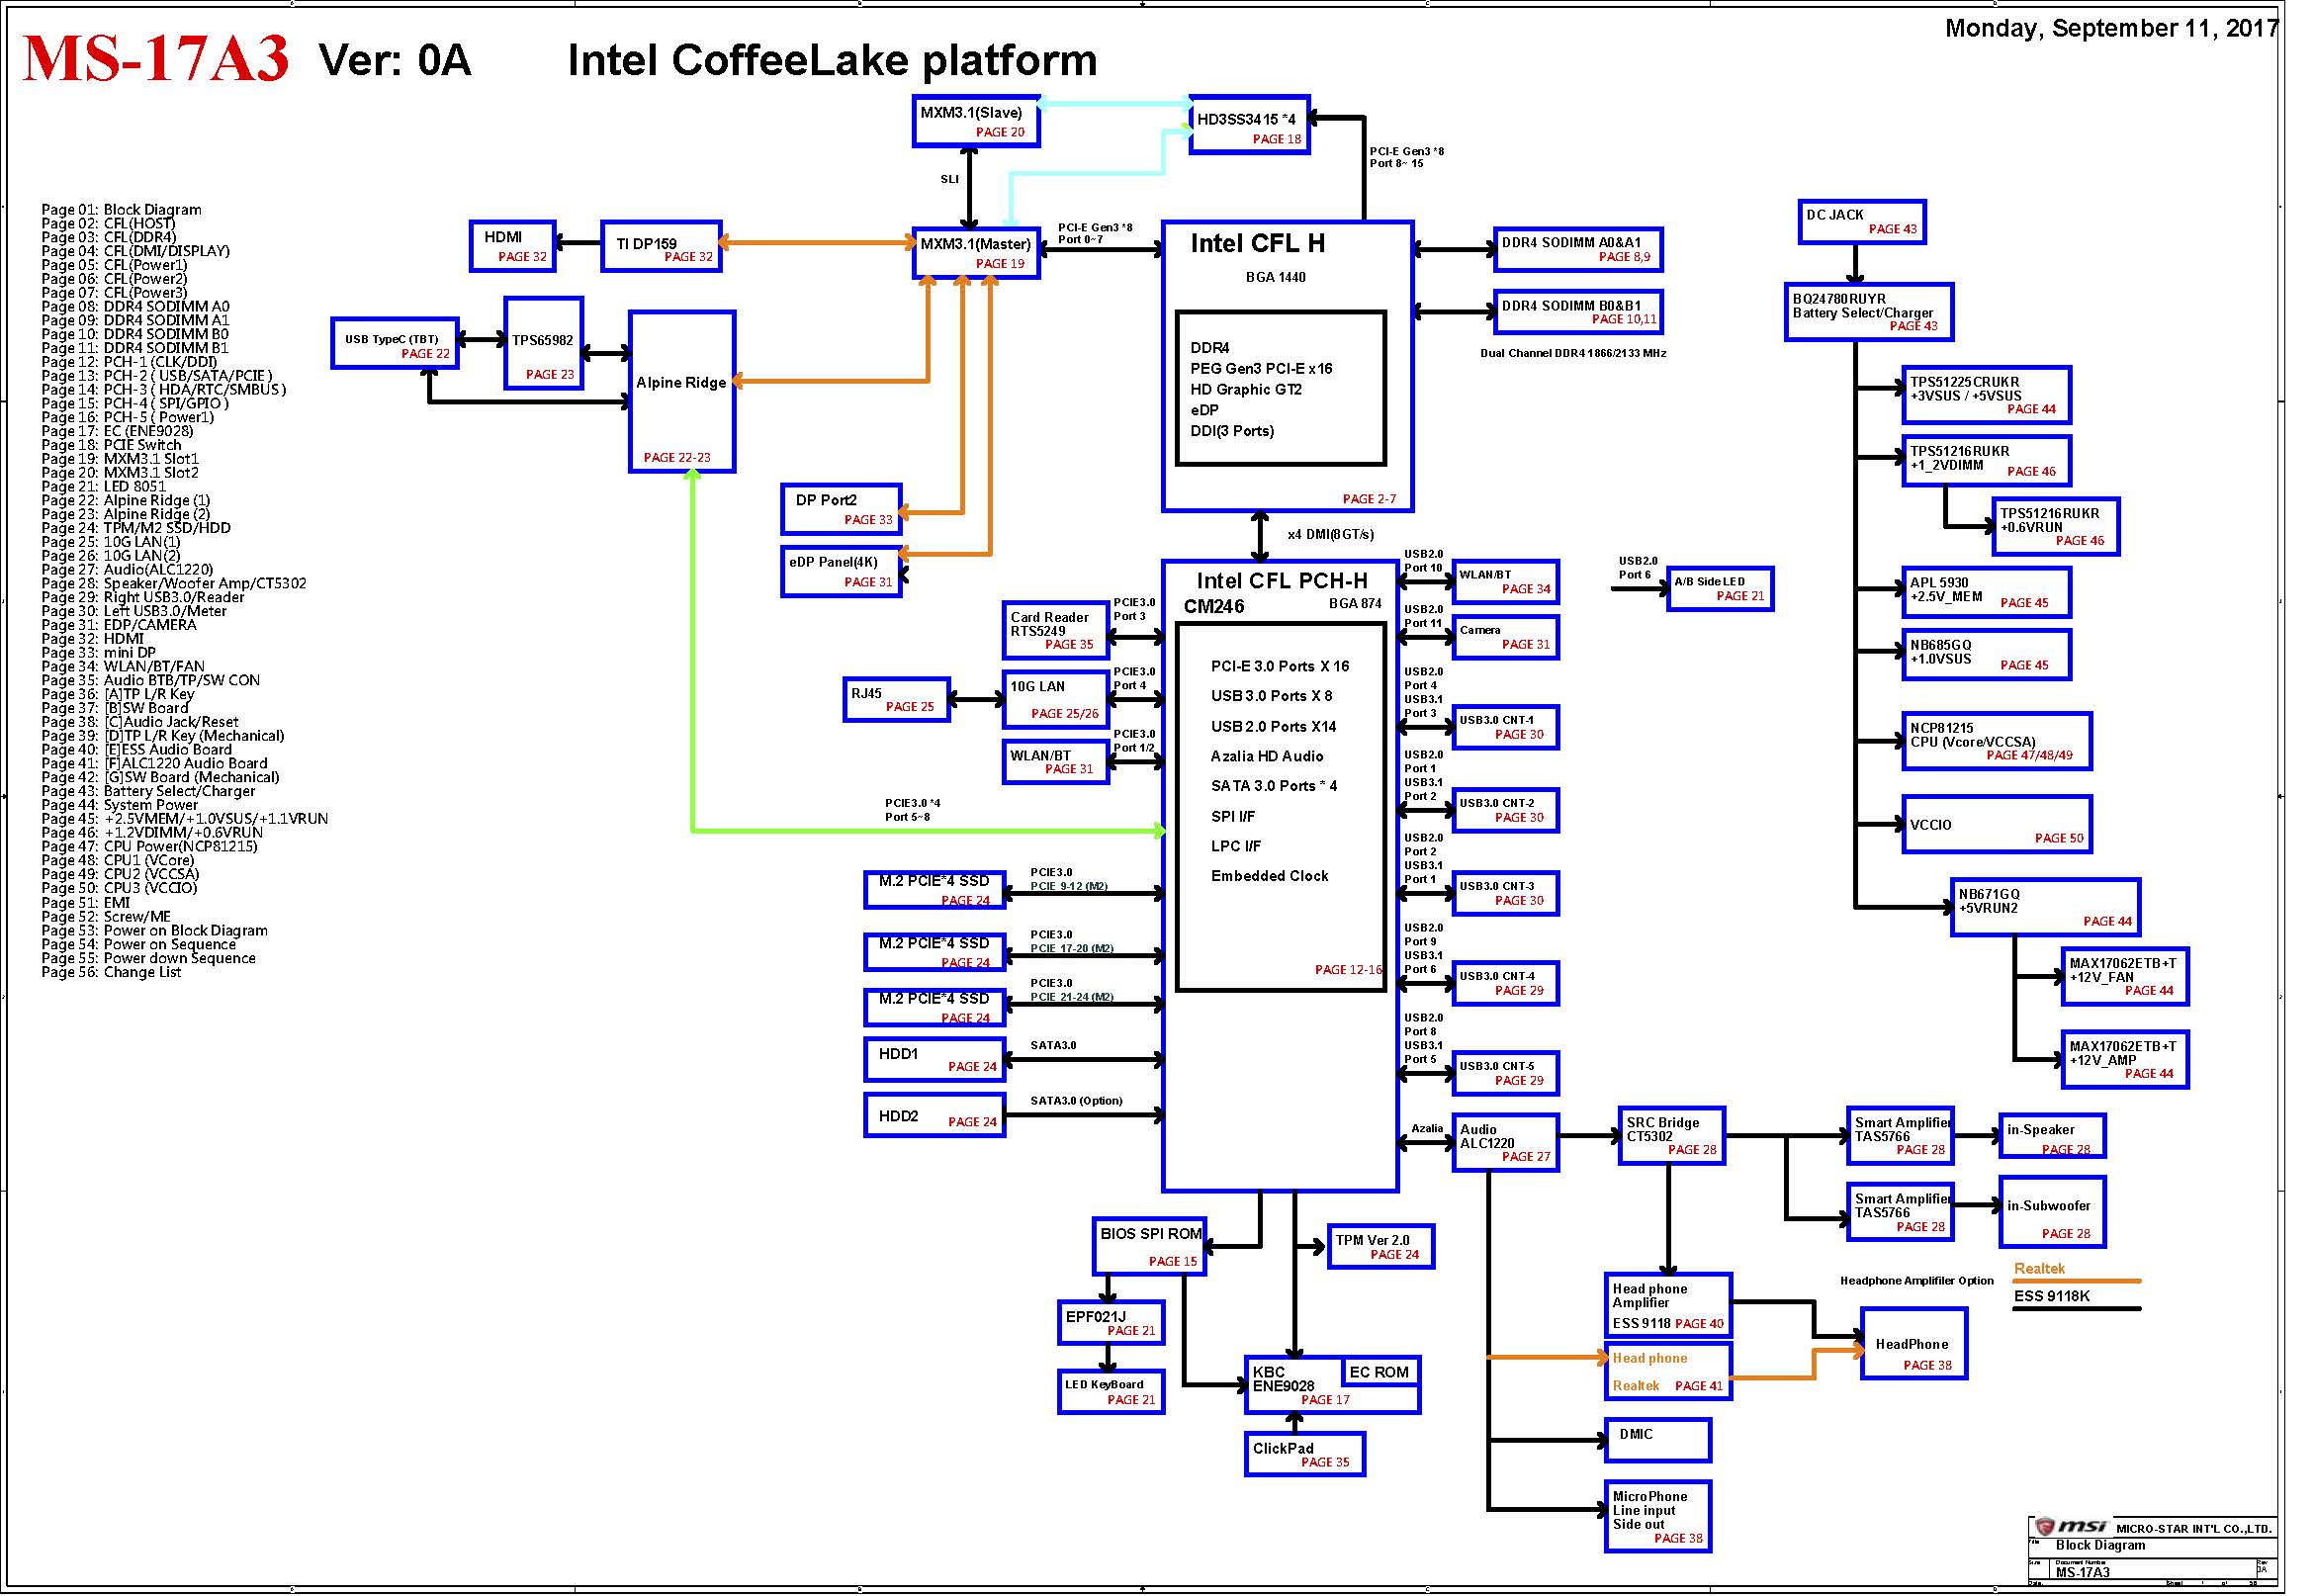This screenshot has height=1596, width=2313.
Task: Select the "SRC Bridge CT5302" block
Action: (x=1672, y=1135)
